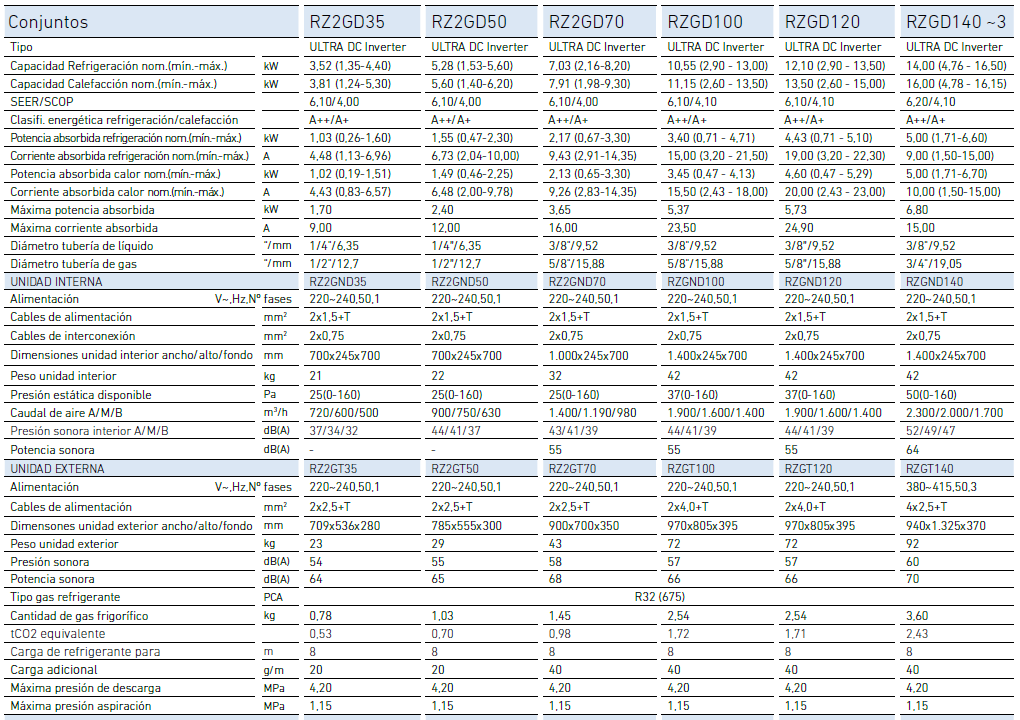The width and height of the screenshot is (1020, 720).
Task: Click the RZGT120 external unit cell
Action: [813, 468]
